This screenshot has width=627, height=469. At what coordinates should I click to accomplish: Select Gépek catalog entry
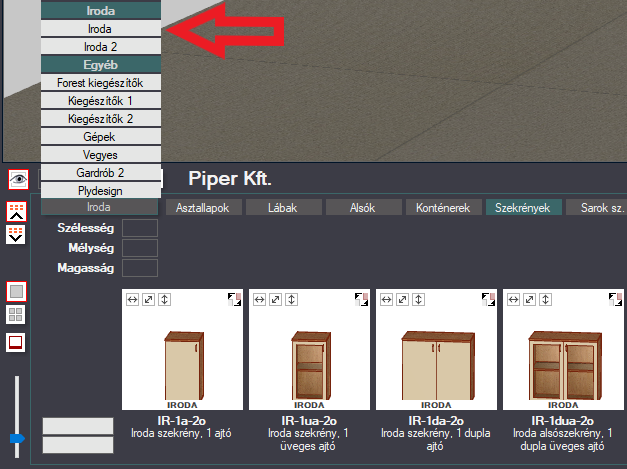click(x=101, y=137)
